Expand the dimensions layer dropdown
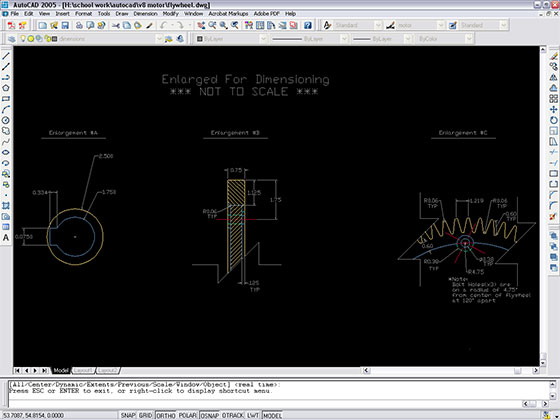 point(159,39)
